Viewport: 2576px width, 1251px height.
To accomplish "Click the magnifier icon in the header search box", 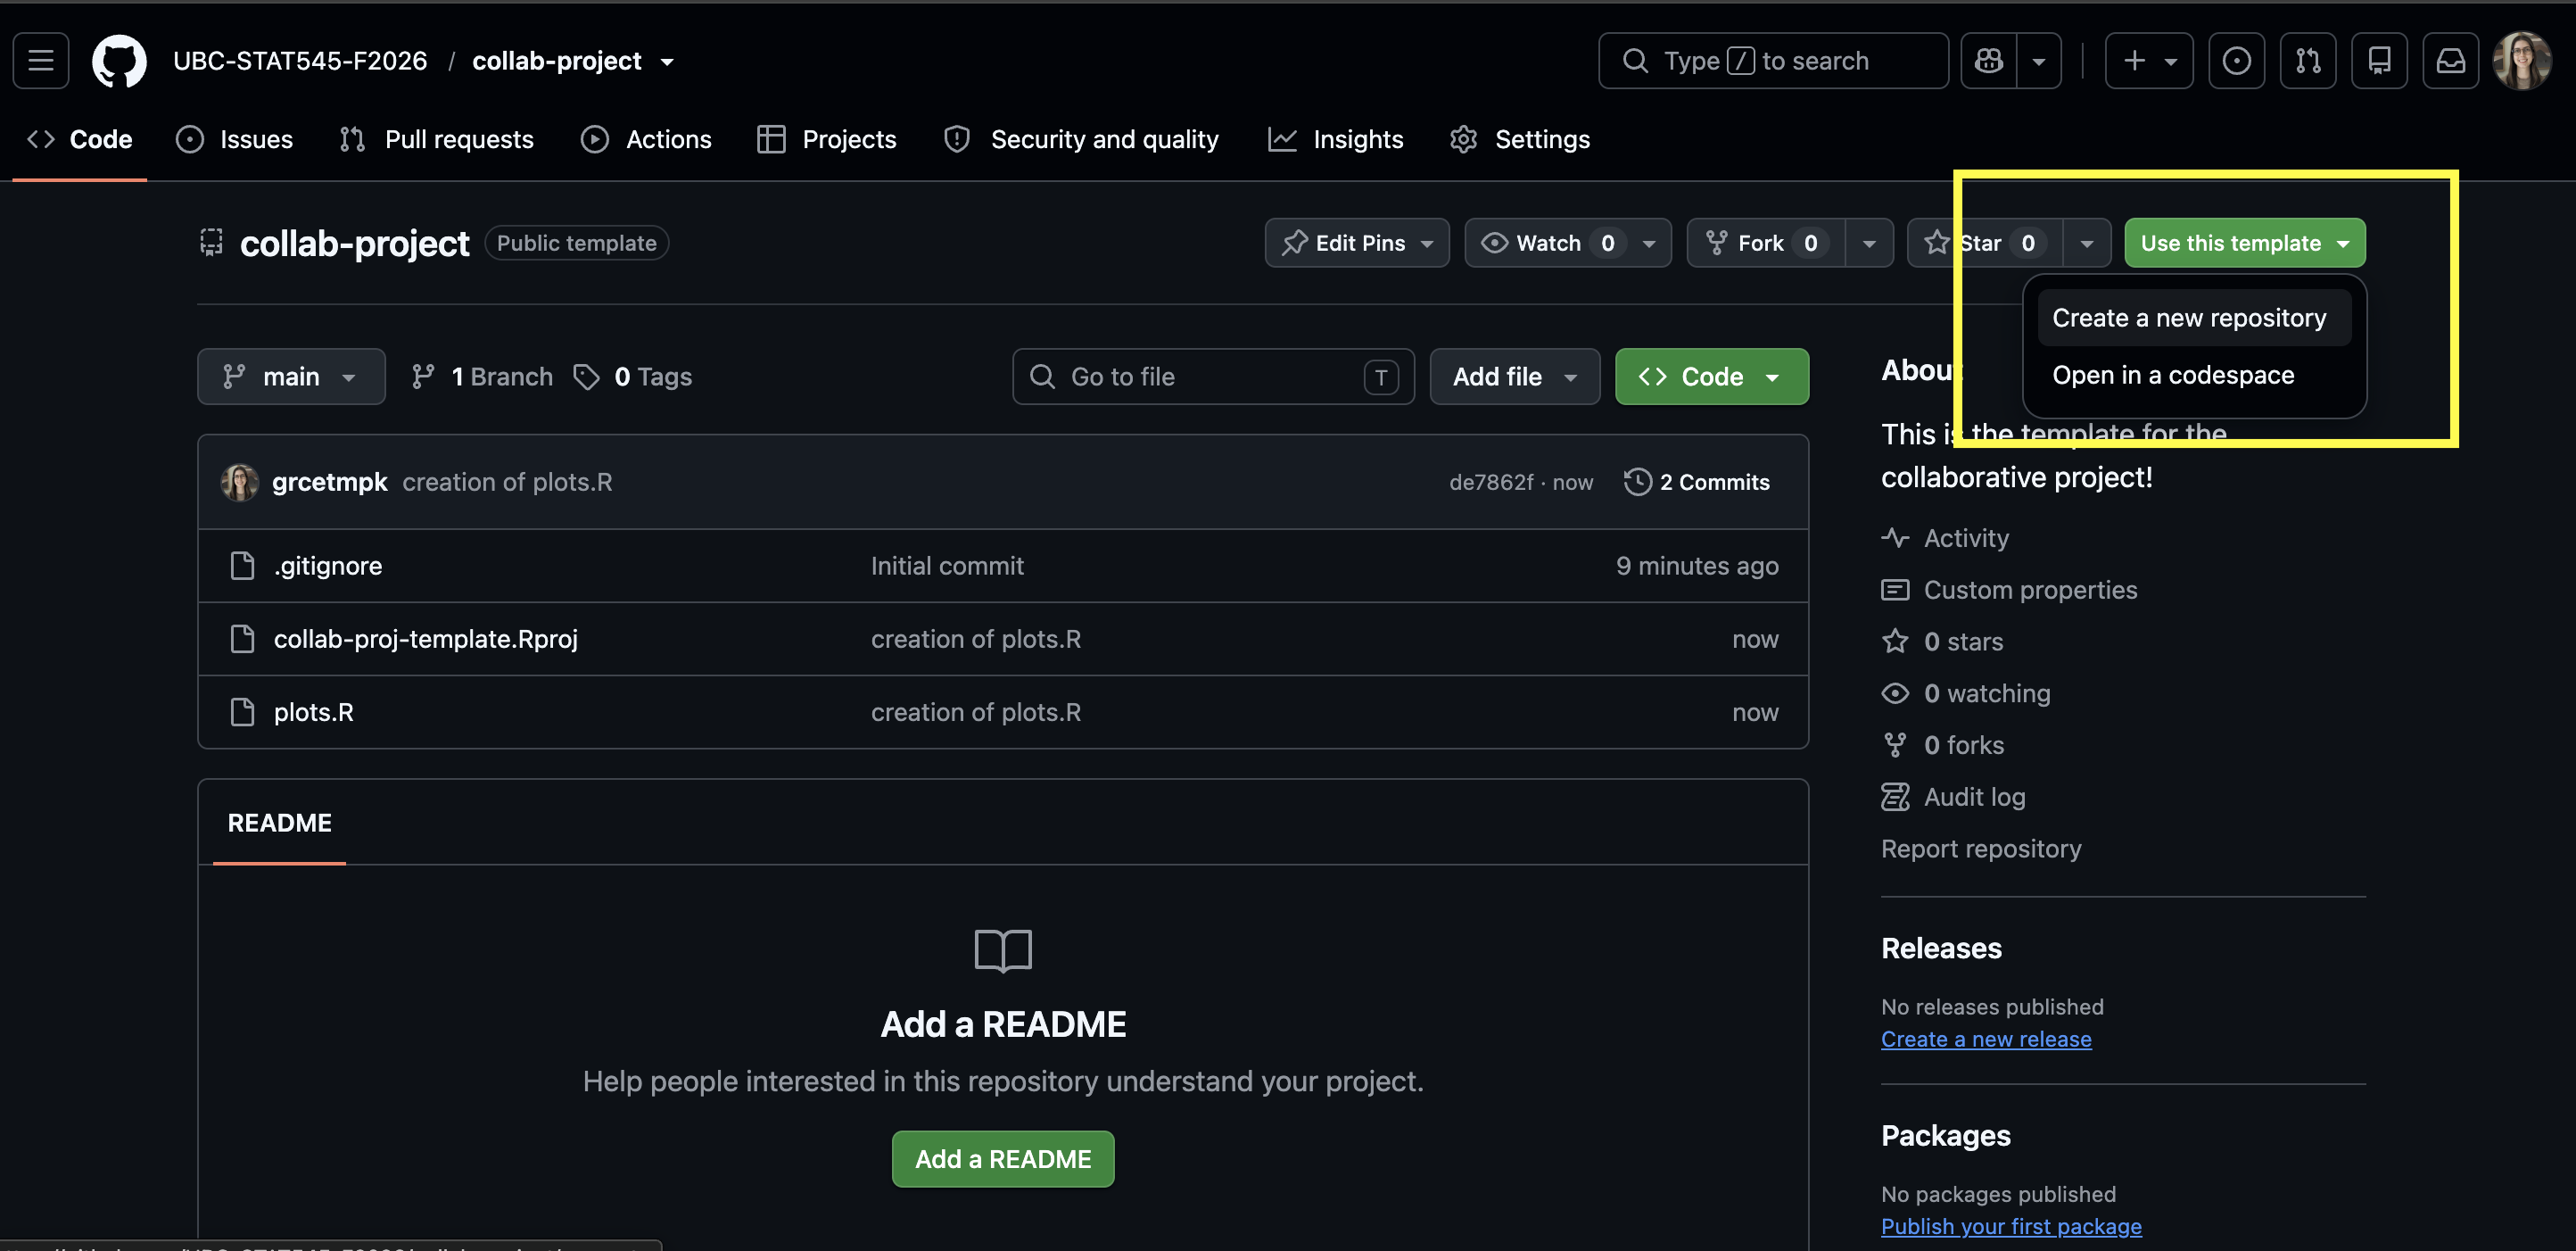I will (1635, 61).
